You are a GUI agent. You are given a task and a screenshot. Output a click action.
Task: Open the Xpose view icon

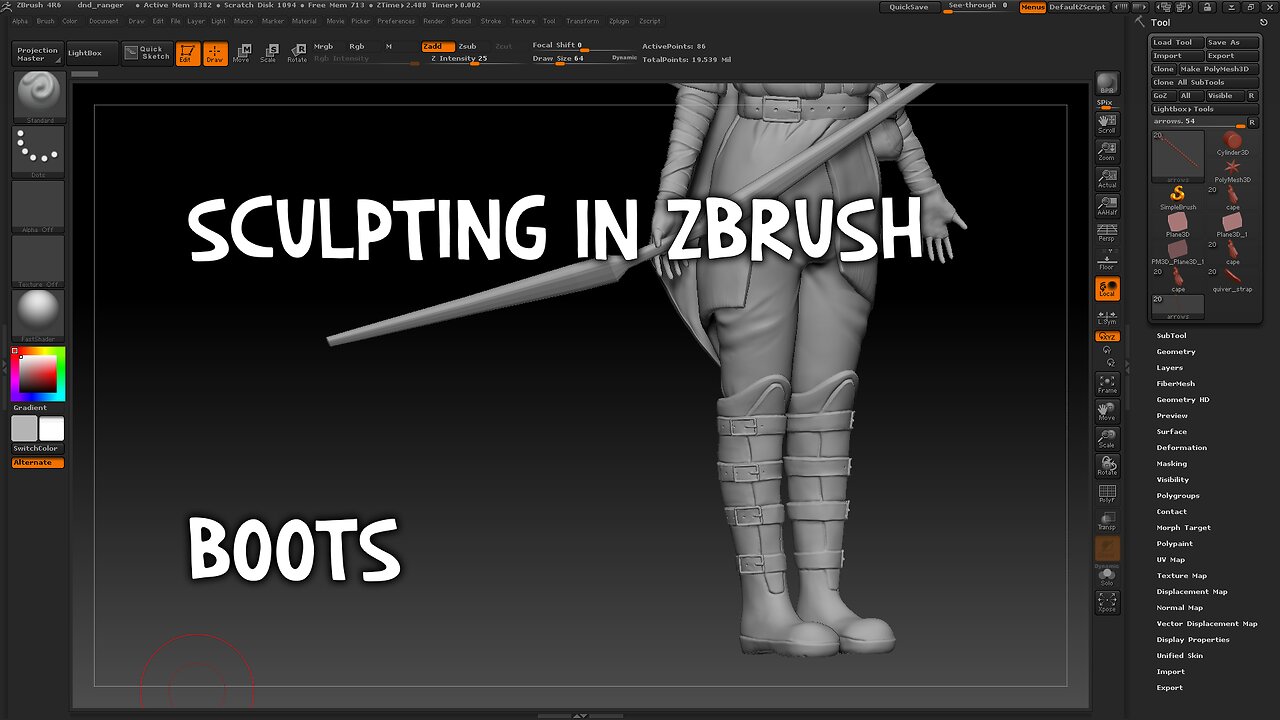(x=1107, y=602)
